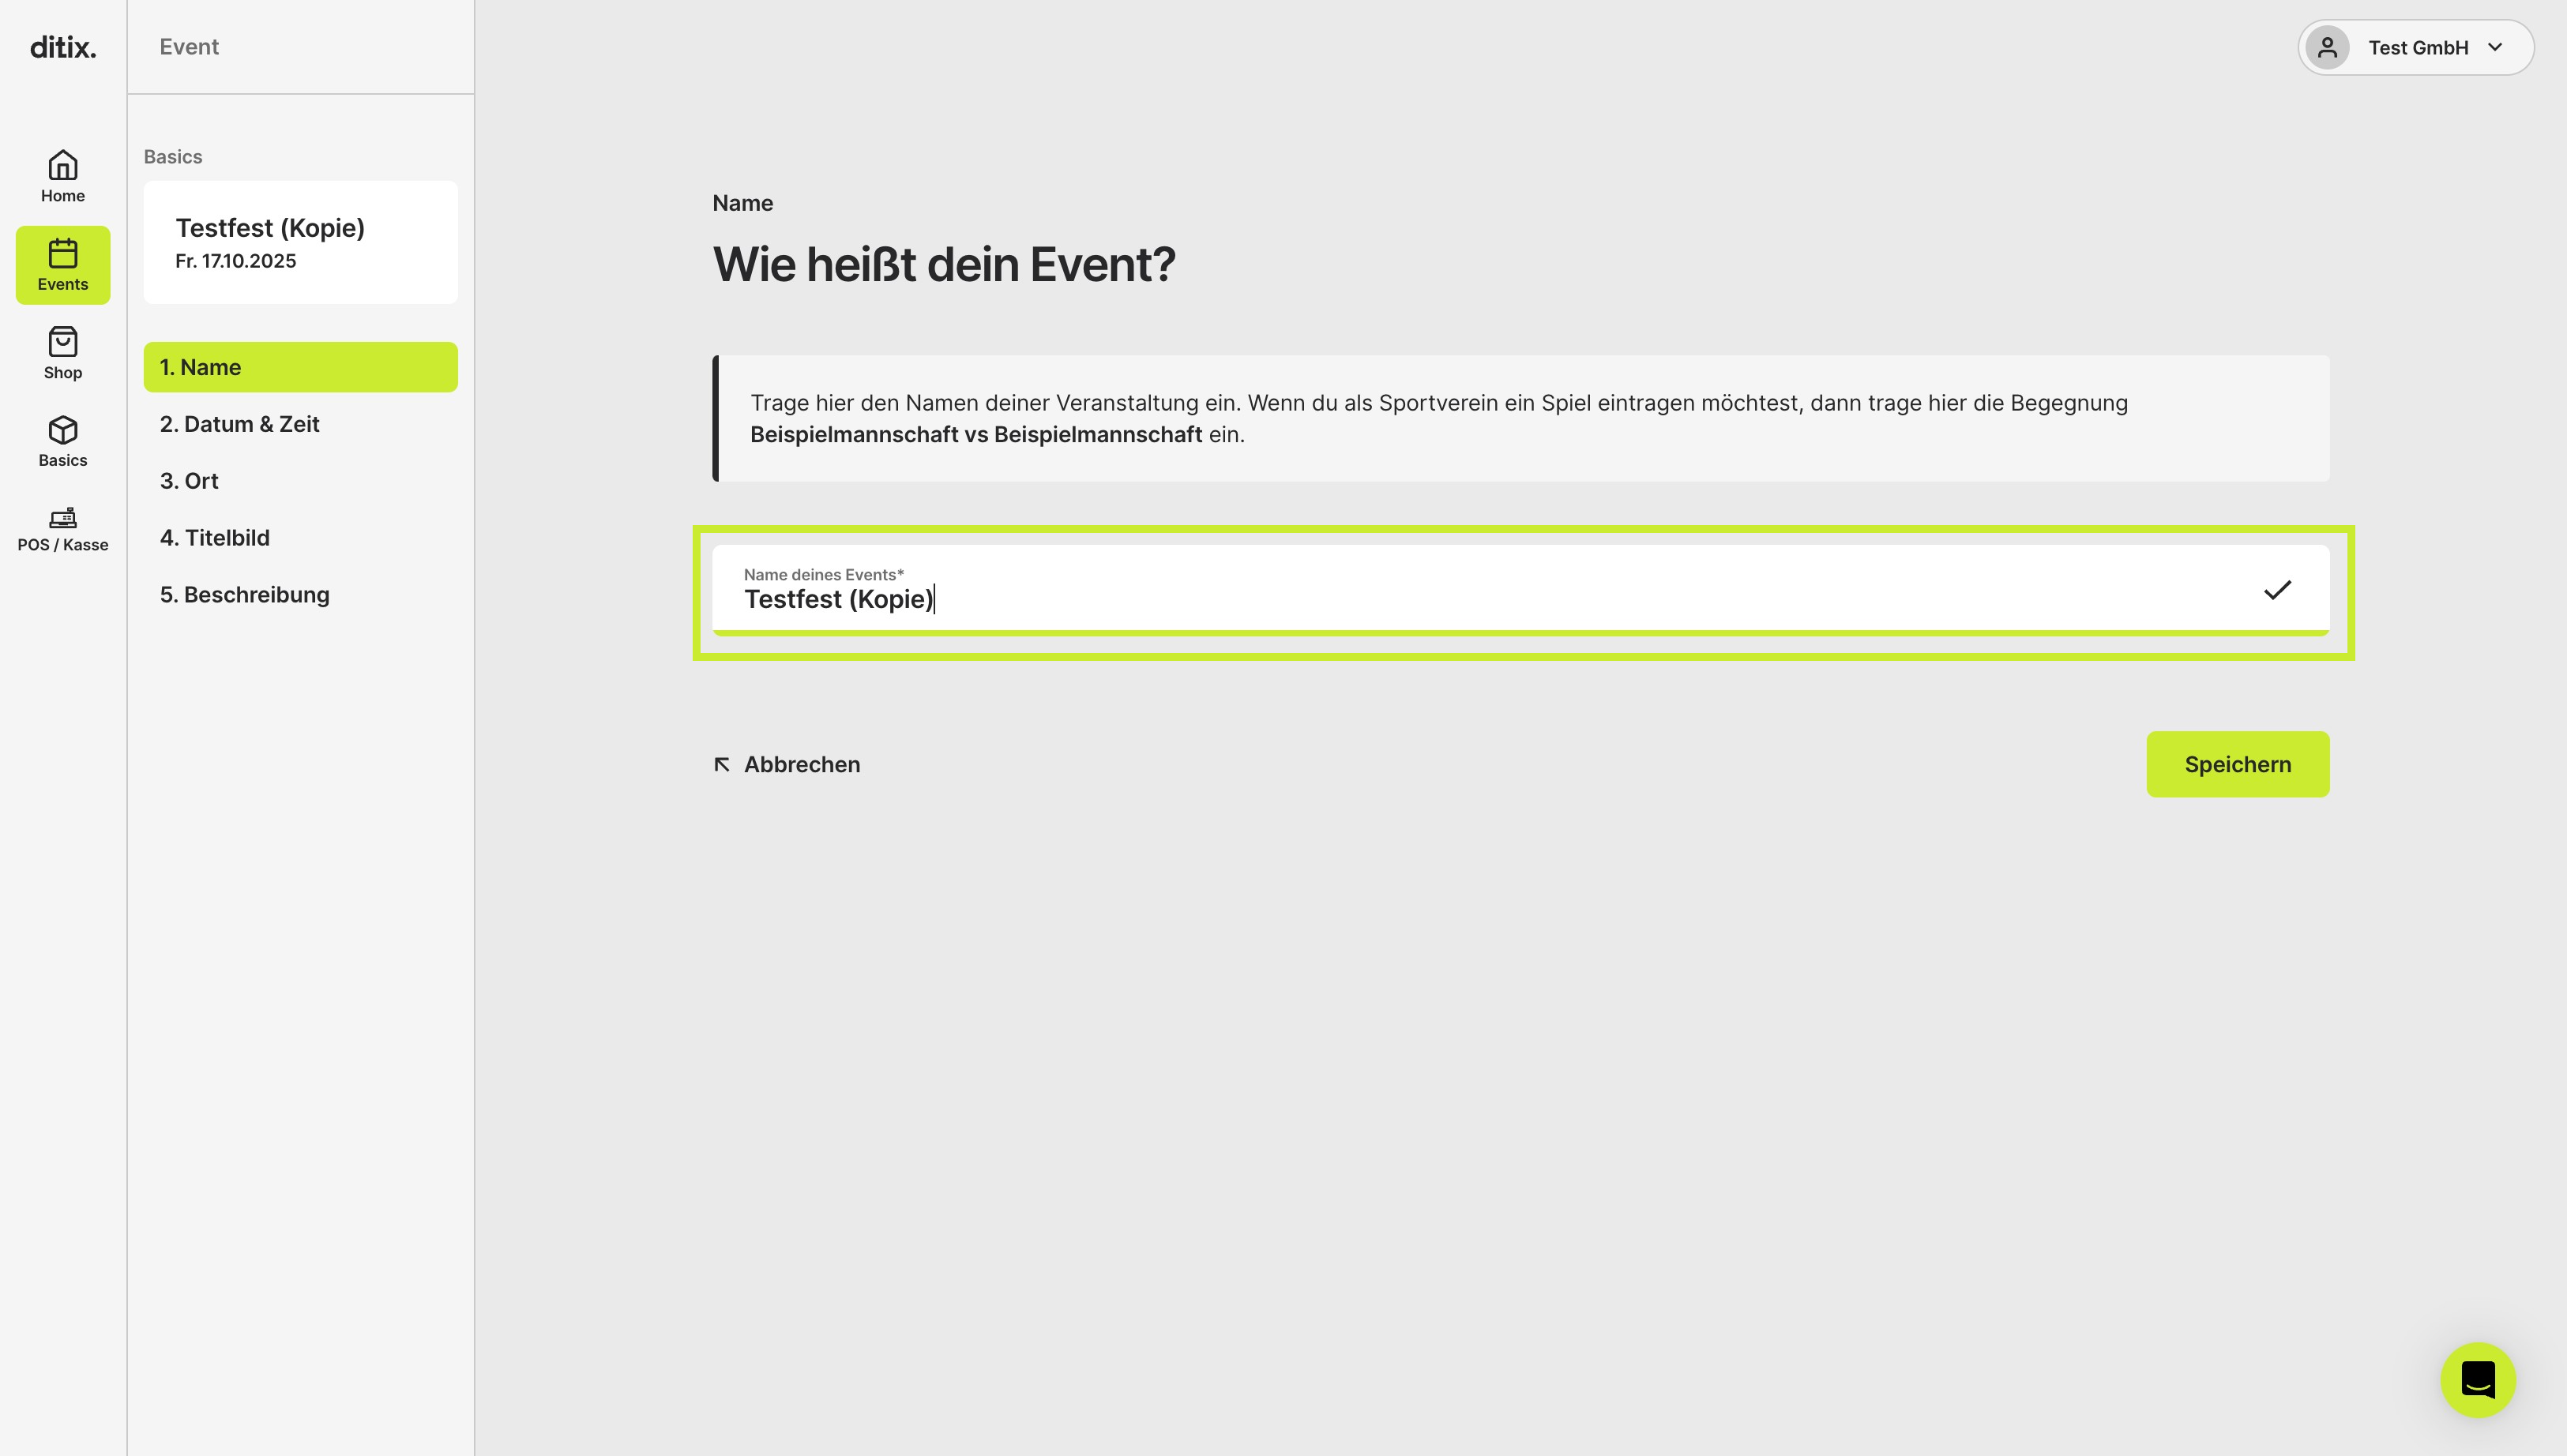Select step 1. Name
This screenshot has height=1456, width=2567.
tap(301, 367)
